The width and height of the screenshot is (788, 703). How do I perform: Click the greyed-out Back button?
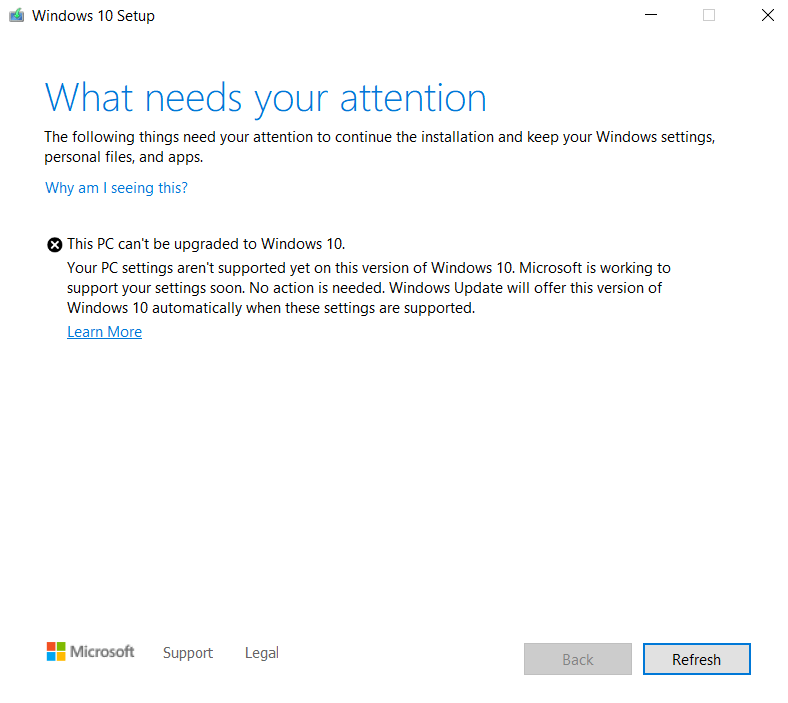coord(577,659)
